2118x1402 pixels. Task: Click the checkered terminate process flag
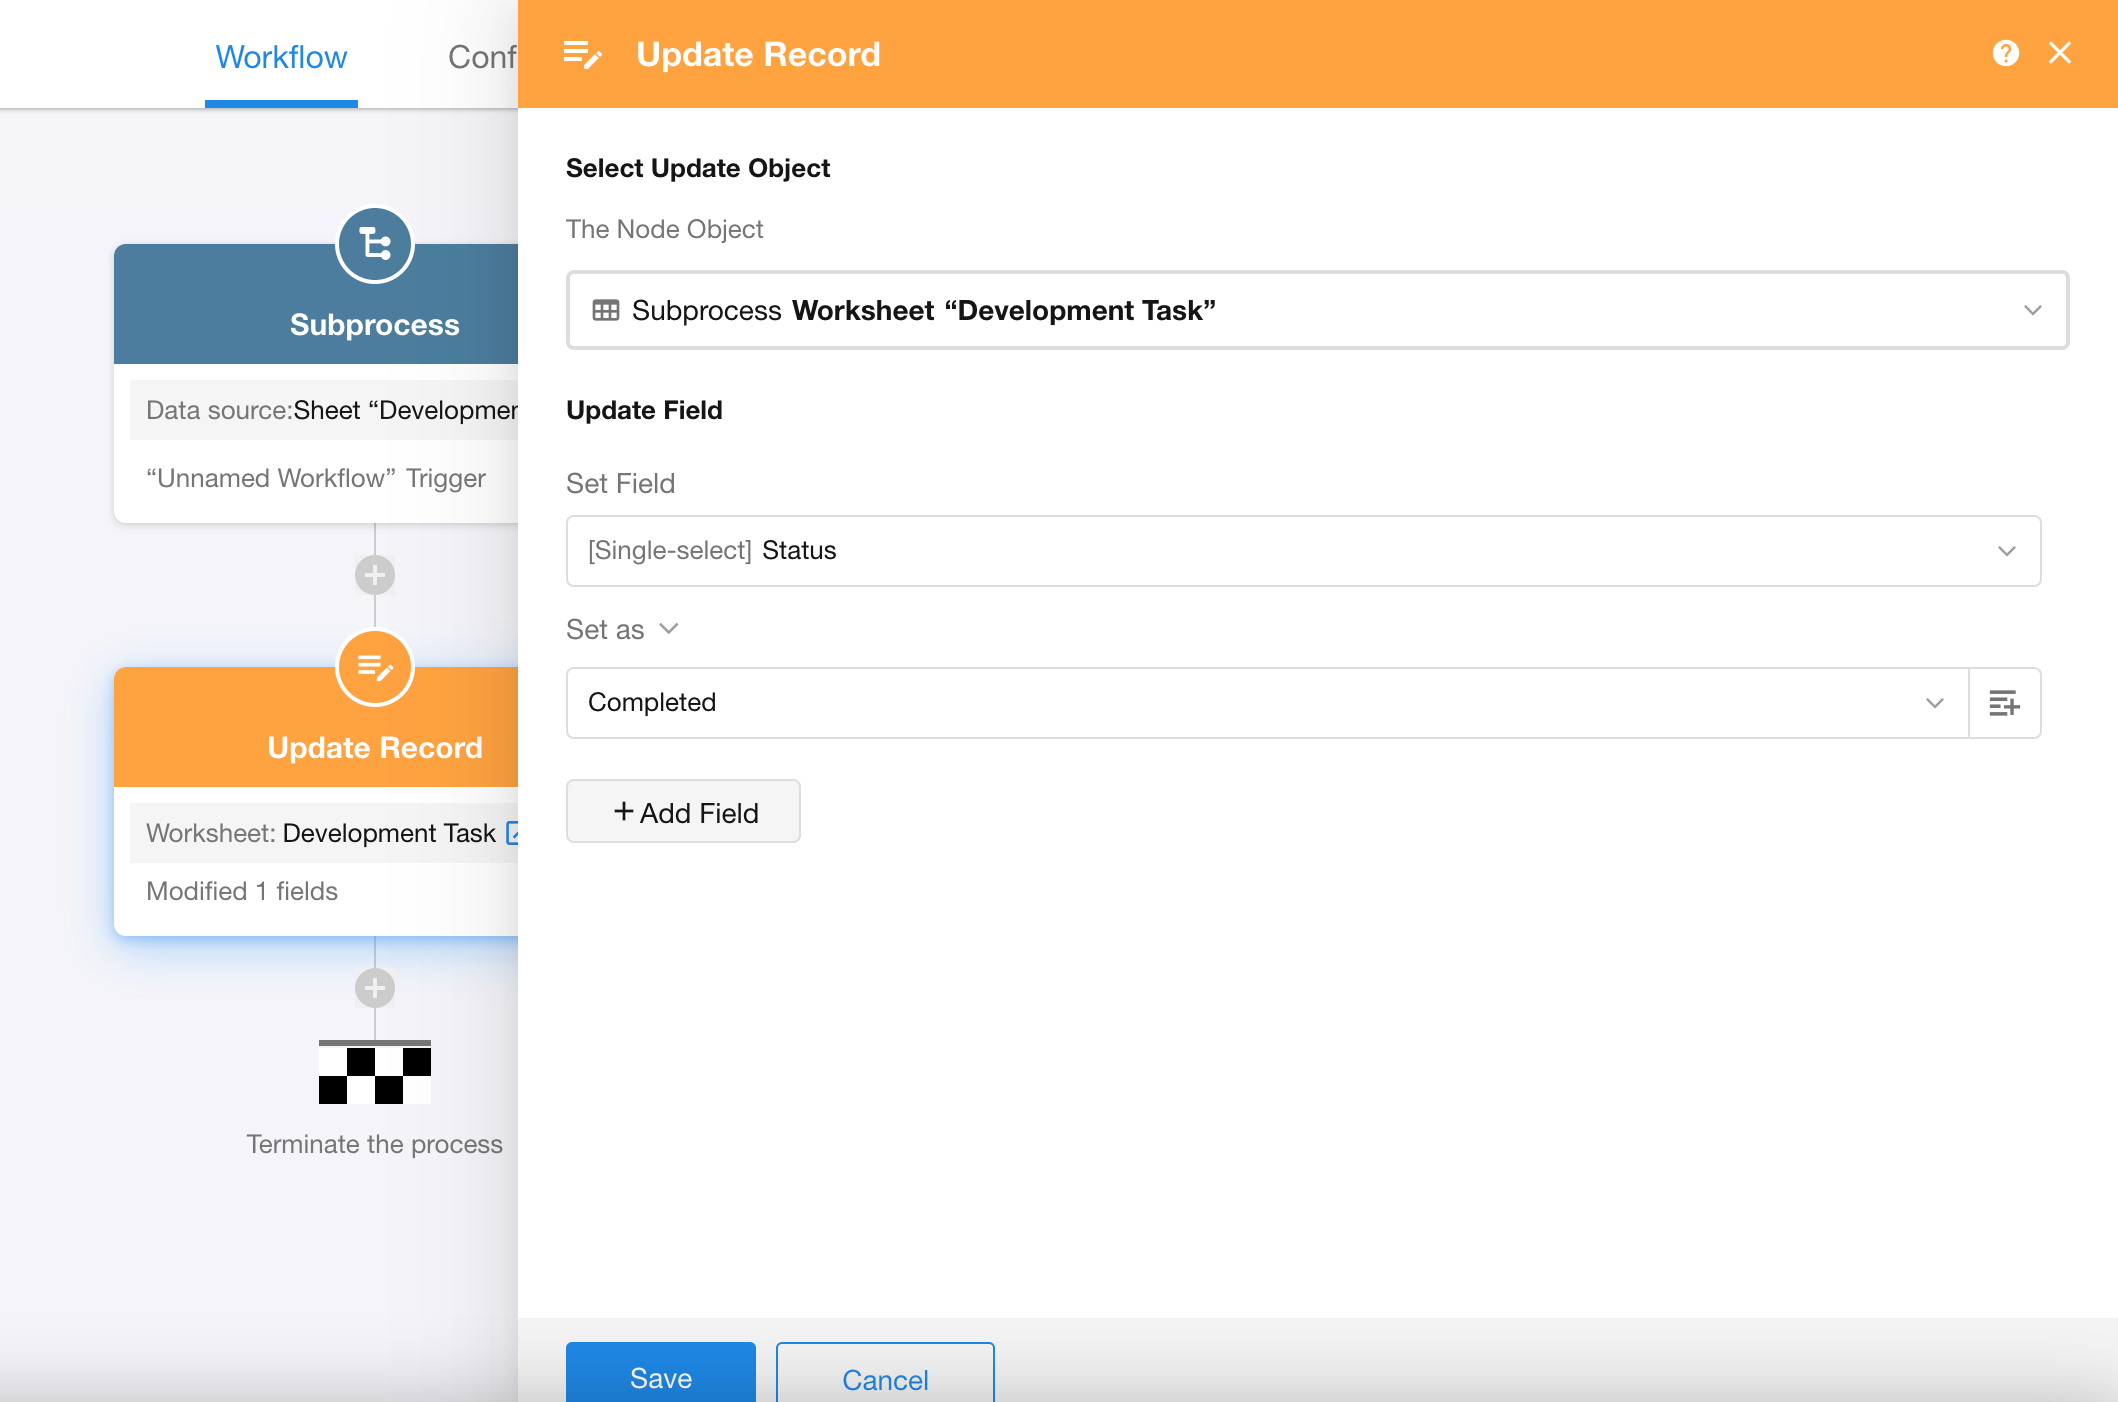pos(375,1072)
